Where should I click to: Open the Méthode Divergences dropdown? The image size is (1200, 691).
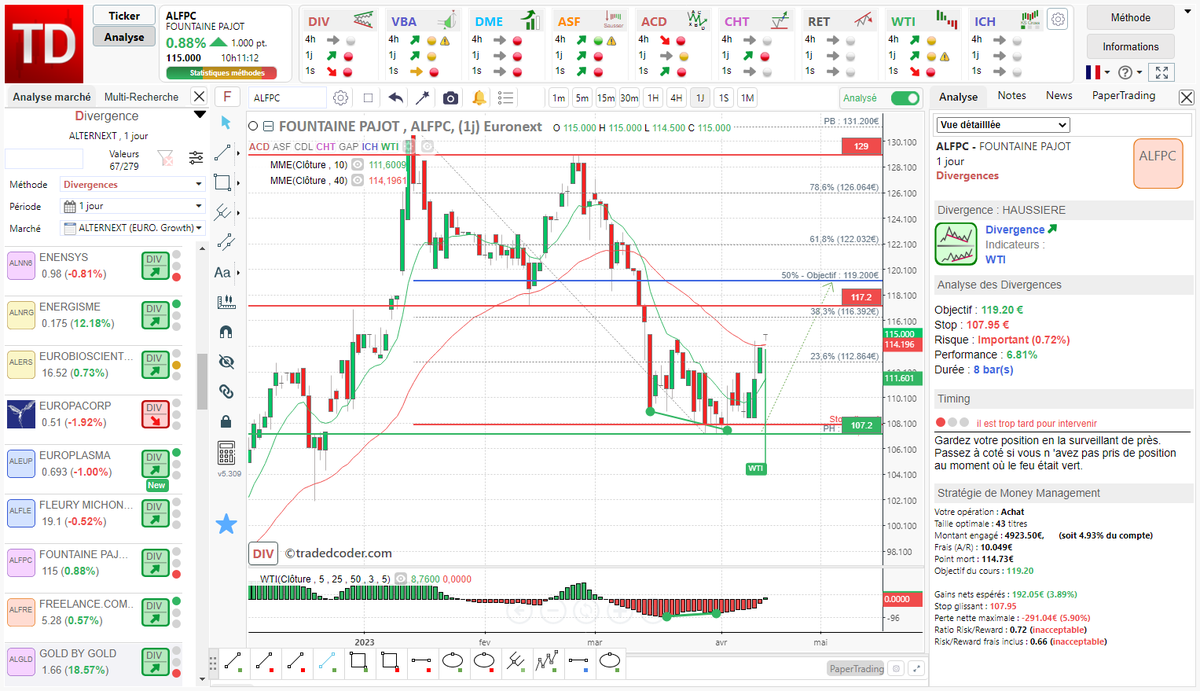click(132, 184)
